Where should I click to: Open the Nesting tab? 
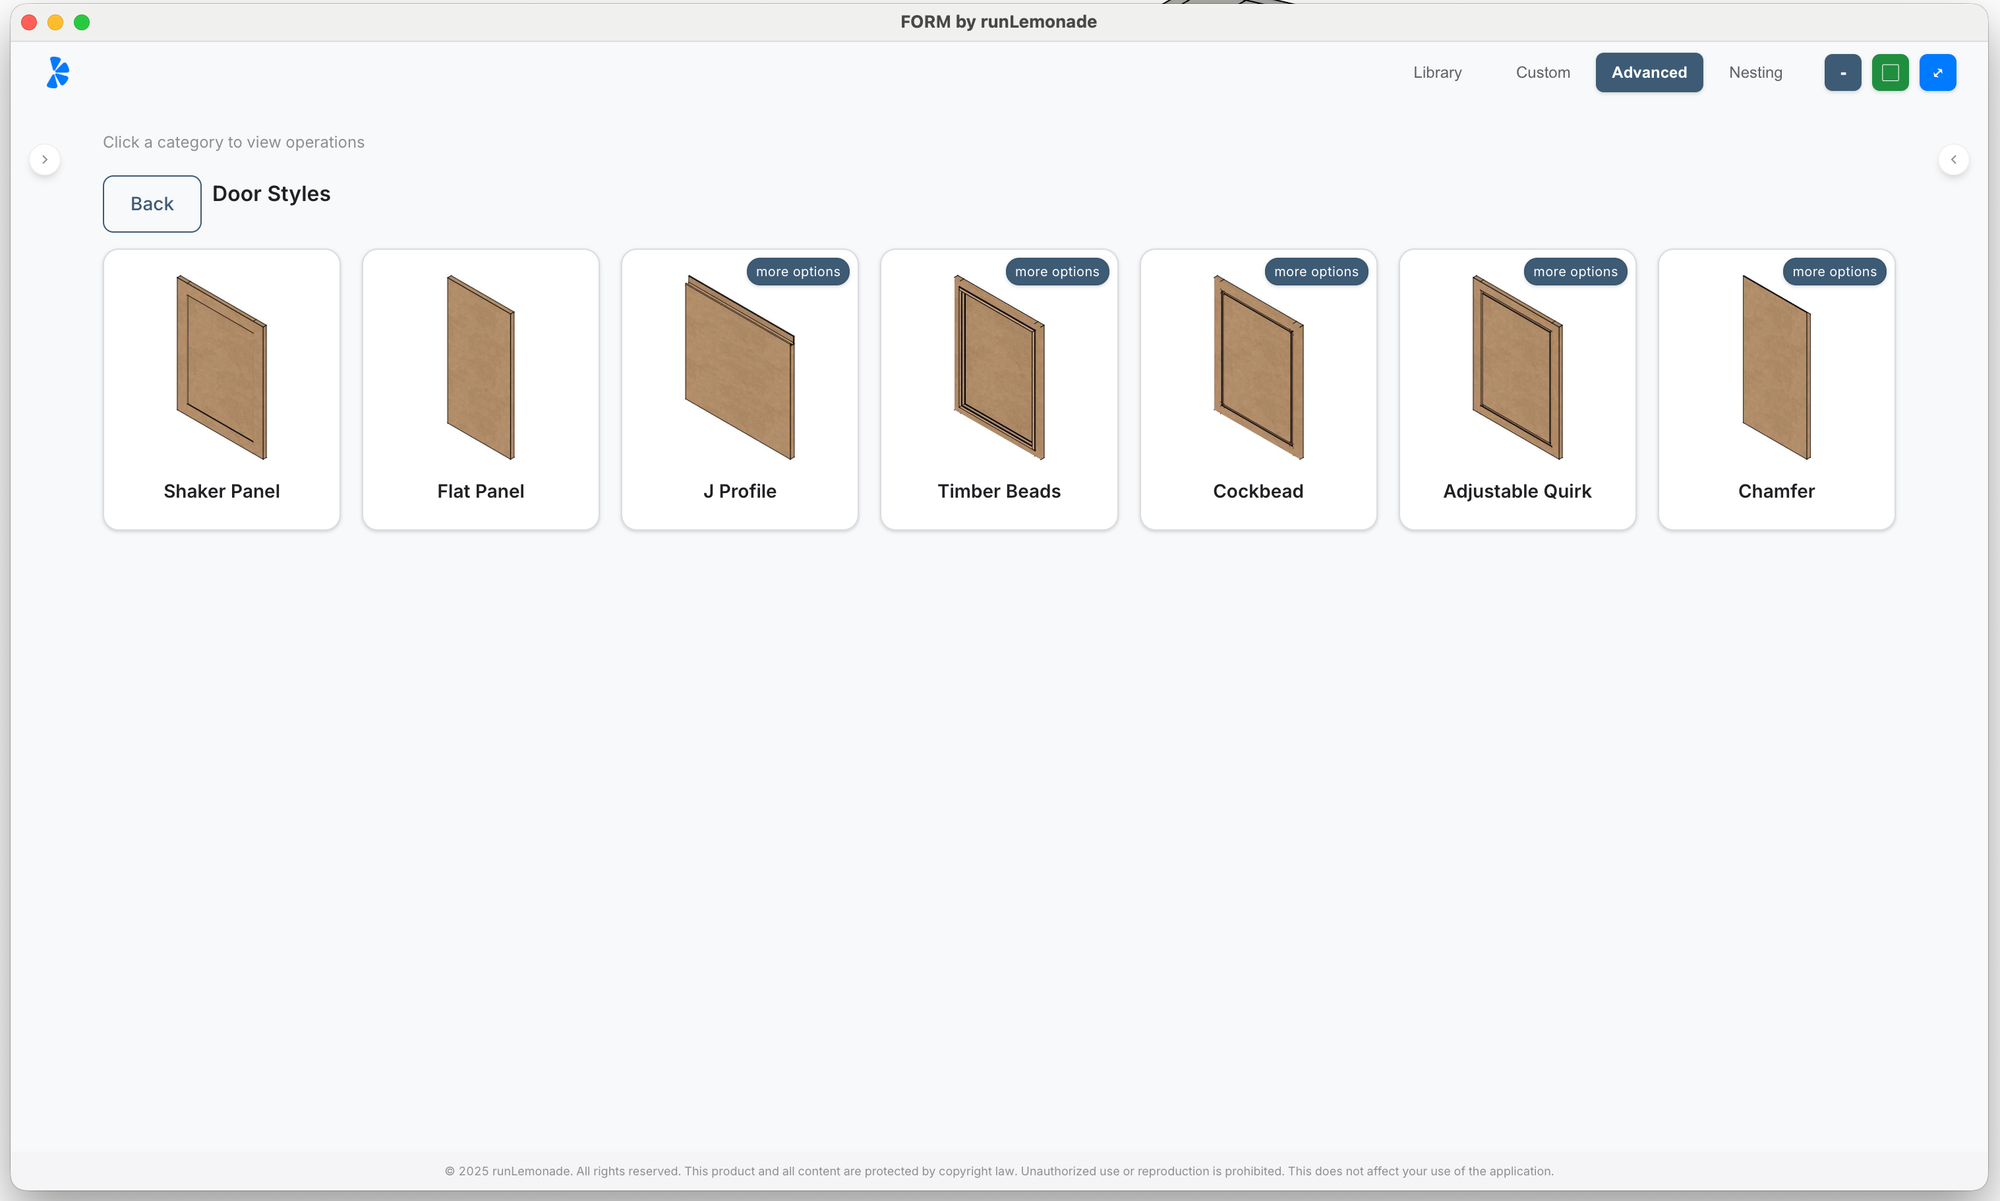pos(1755,72)
